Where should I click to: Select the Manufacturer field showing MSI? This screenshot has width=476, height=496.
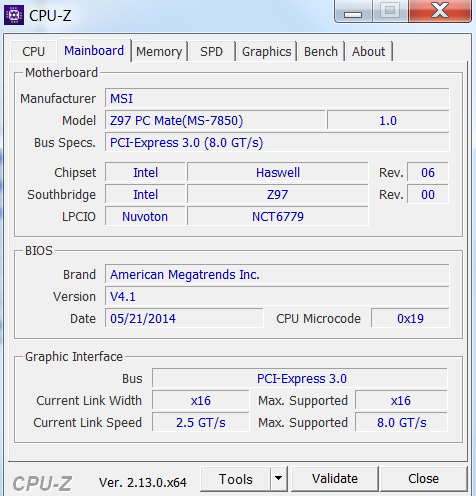click(277, 99)
